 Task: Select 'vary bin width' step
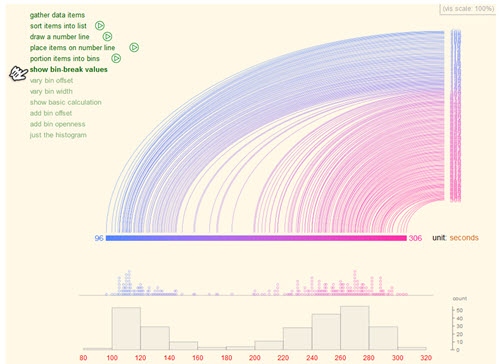(x=51, y=91)
